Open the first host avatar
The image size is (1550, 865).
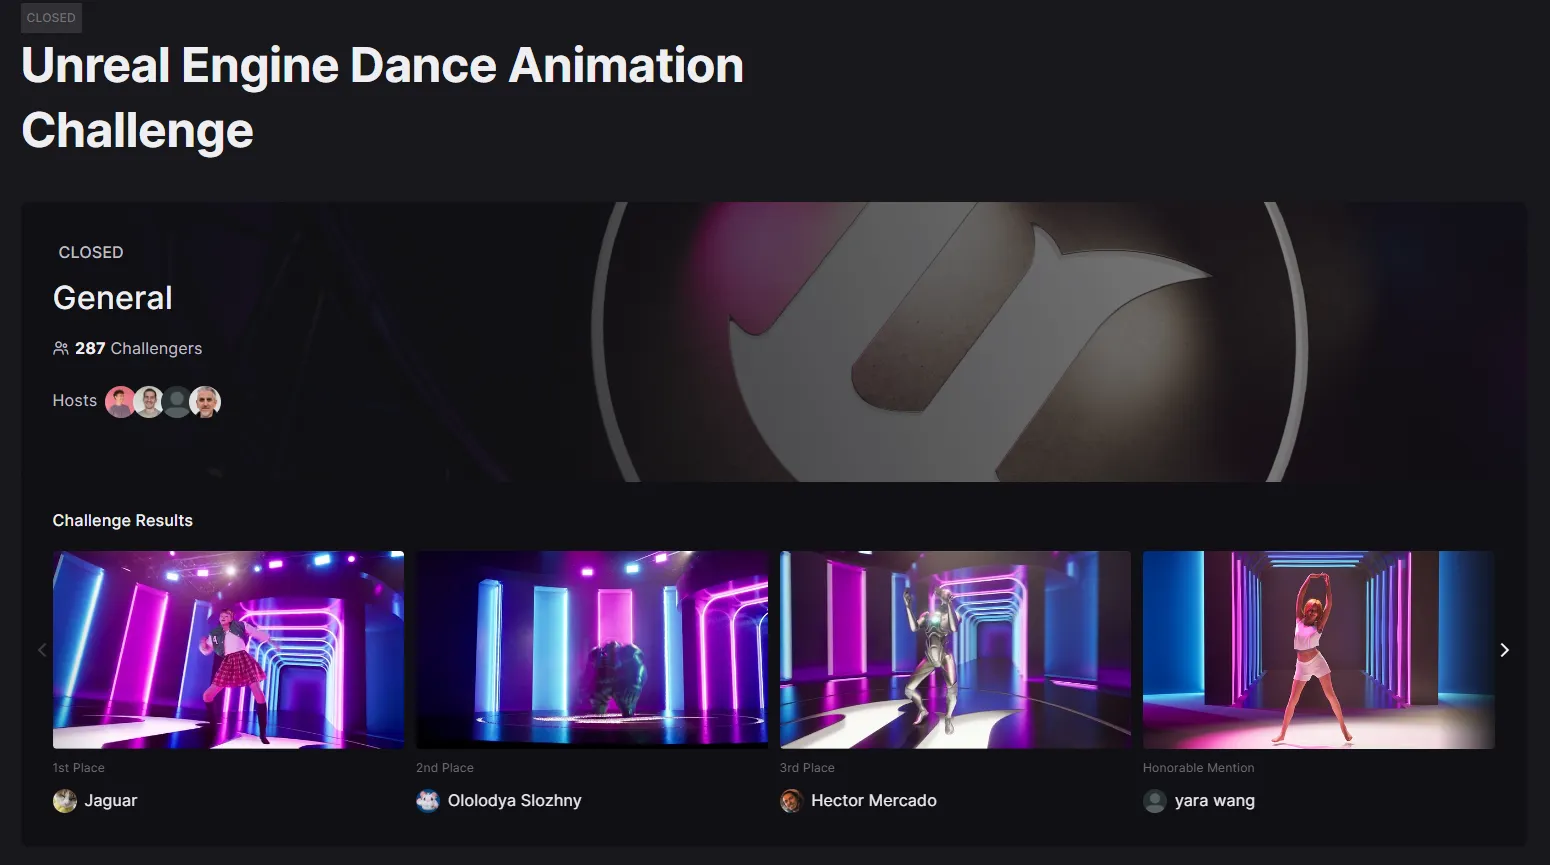pos(120,402)
